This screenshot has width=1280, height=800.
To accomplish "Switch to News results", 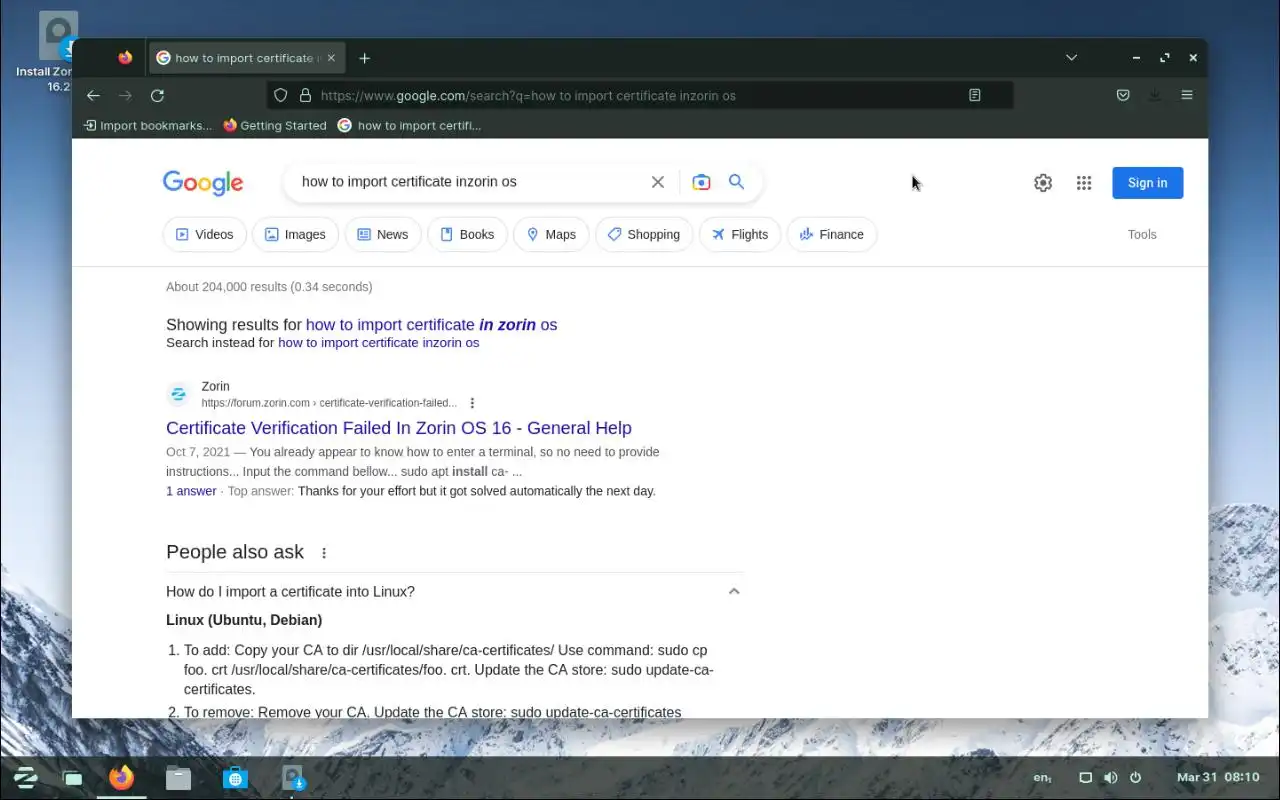I will [x=382, y=234].
